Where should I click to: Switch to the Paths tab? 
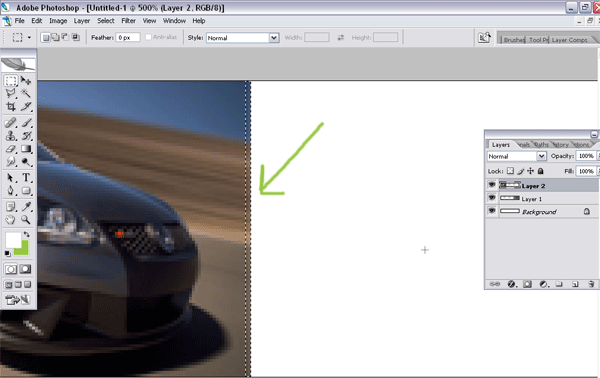[541, 145]
